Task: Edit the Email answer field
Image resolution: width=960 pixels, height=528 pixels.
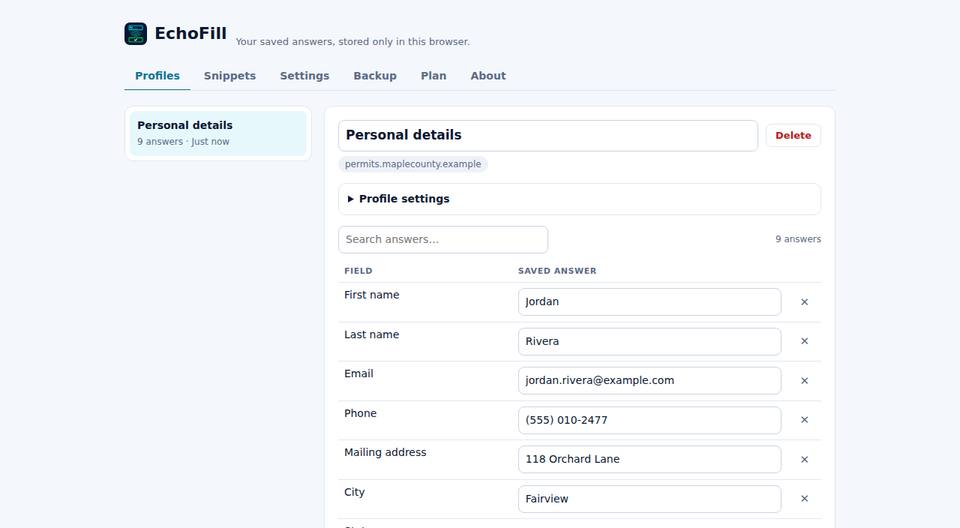Action: pyautogui.click(x=650, y=380)
